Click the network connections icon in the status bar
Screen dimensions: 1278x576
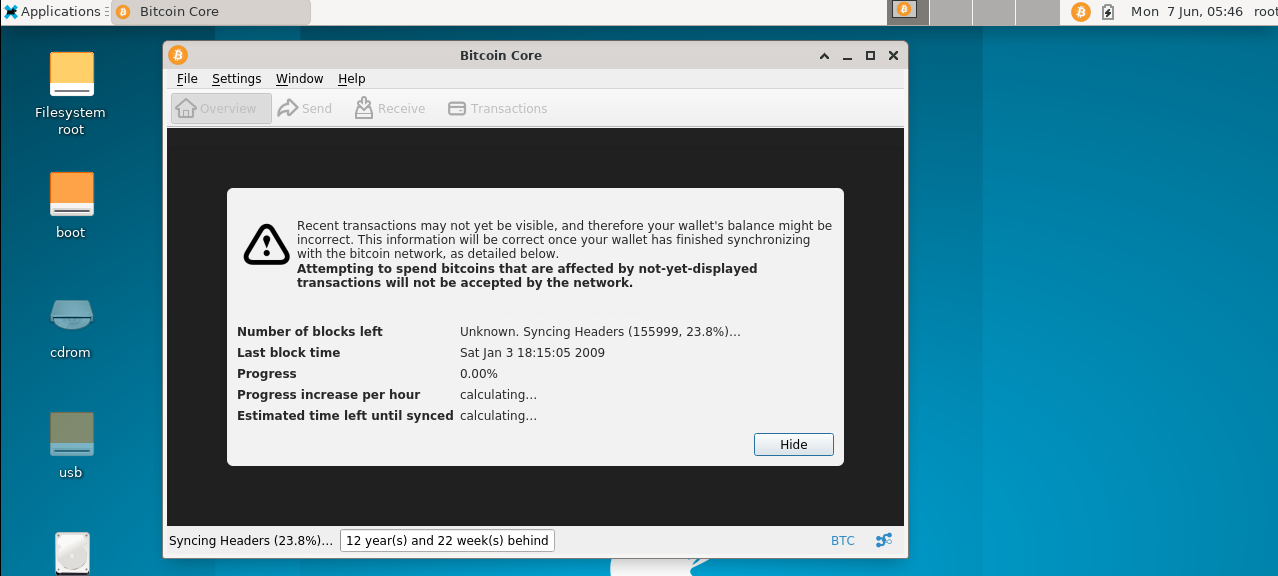(884, 541)
